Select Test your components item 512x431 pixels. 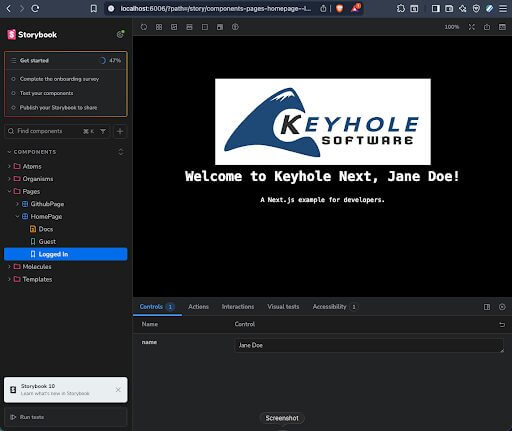46,93
